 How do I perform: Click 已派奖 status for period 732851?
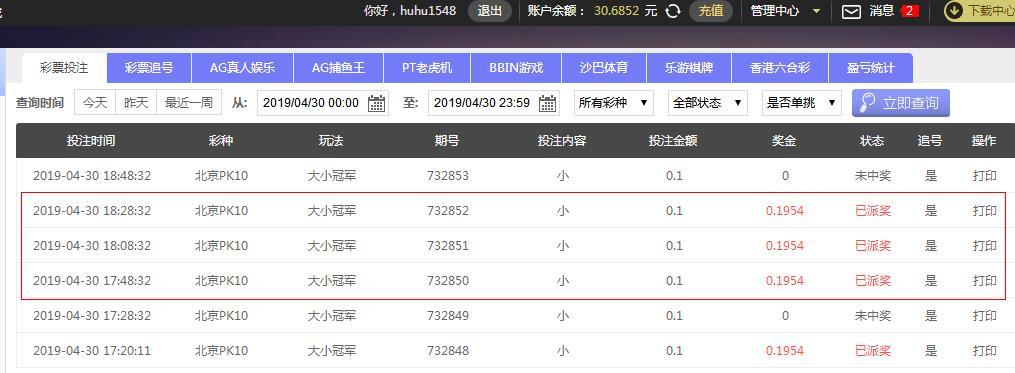pyautogui.click(x=873, y=245)
